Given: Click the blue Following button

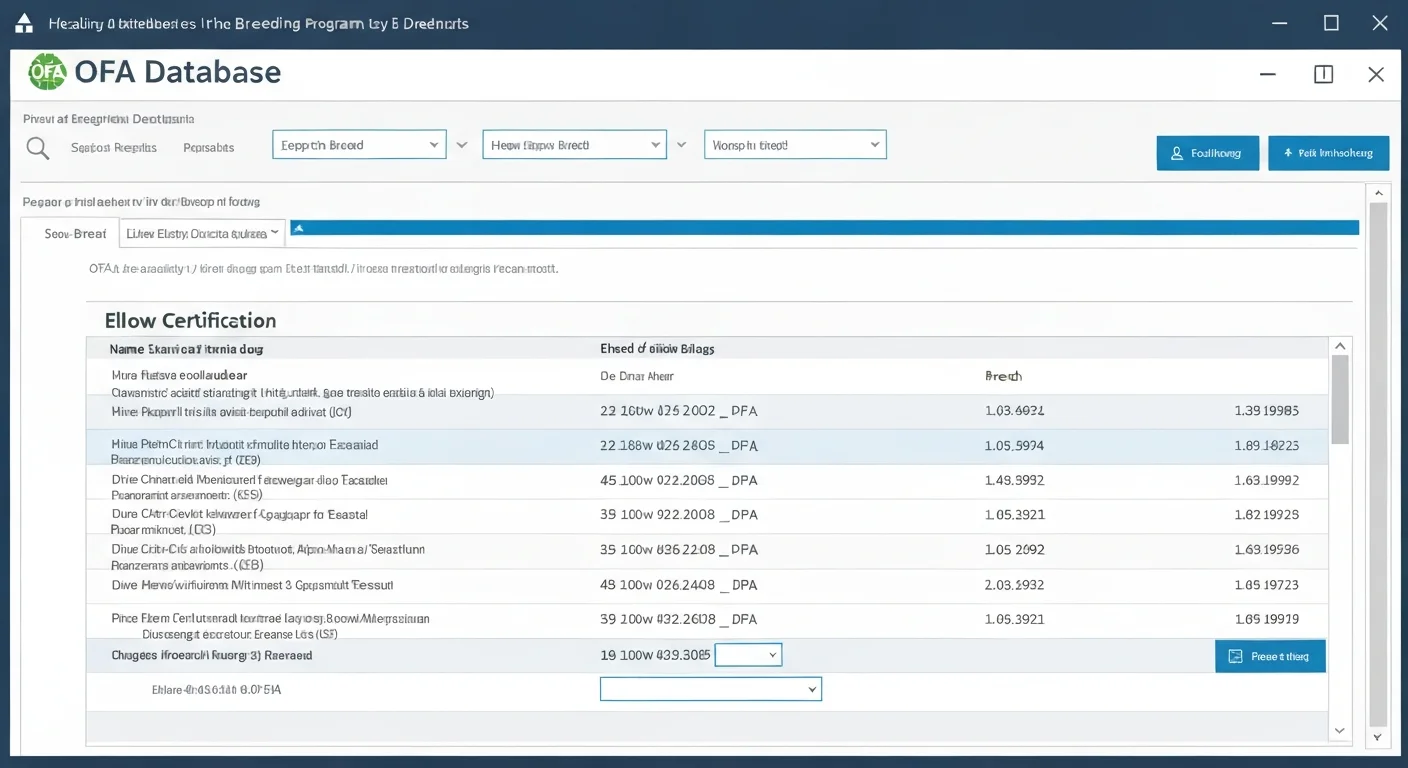Looking at the screenshot, I should pyautogui.click(x=1208, y=153).
